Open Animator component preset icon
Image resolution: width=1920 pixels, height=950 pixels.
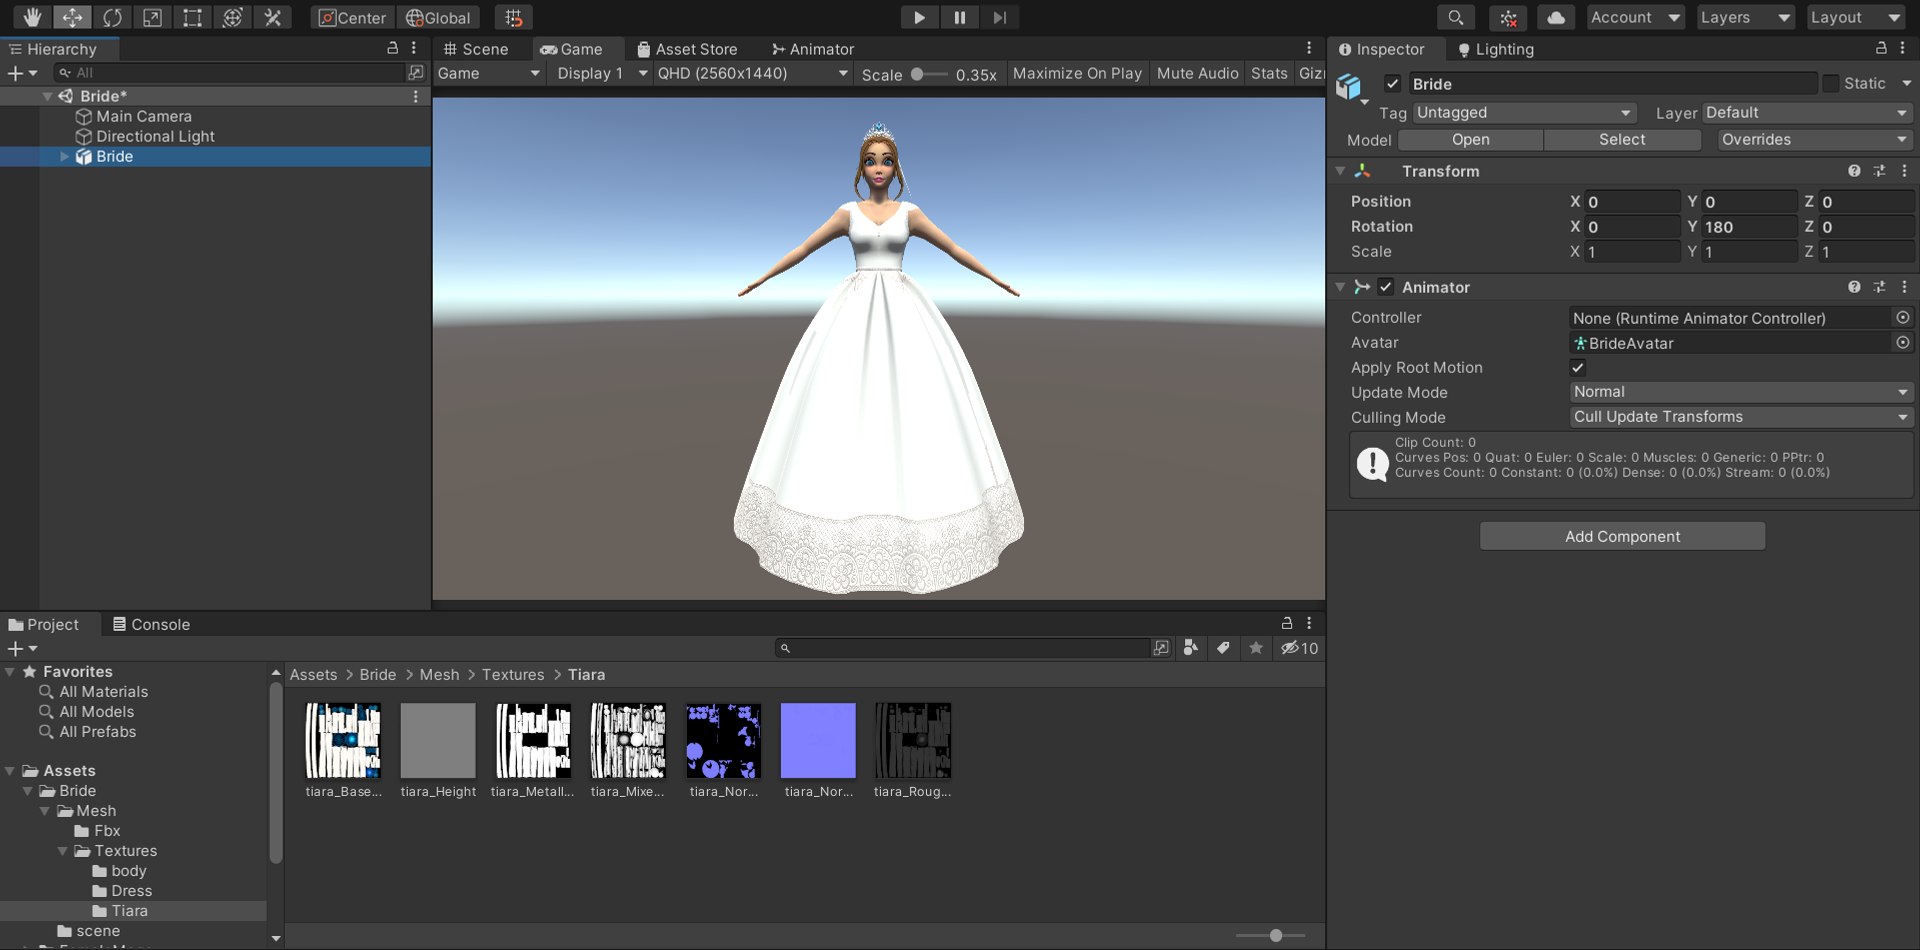coord(1879,287)
